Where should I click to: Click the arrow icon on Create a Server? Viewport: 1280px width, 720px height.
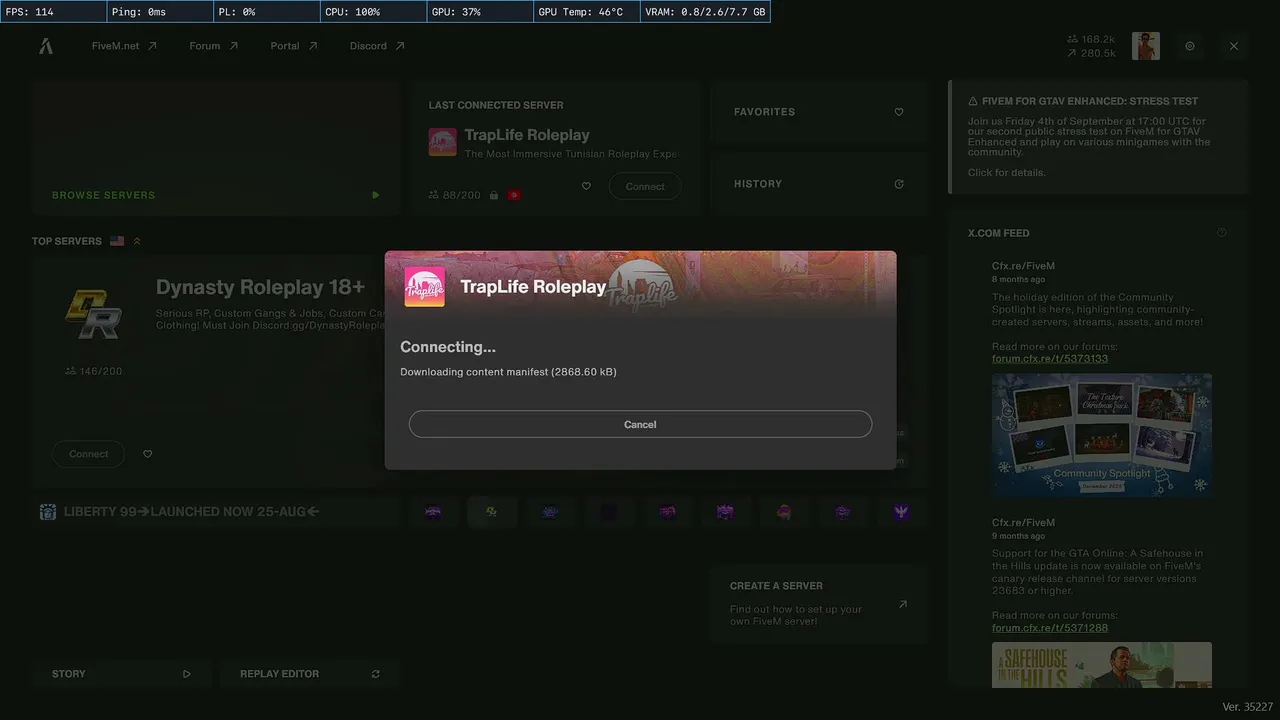coord(903,604)
